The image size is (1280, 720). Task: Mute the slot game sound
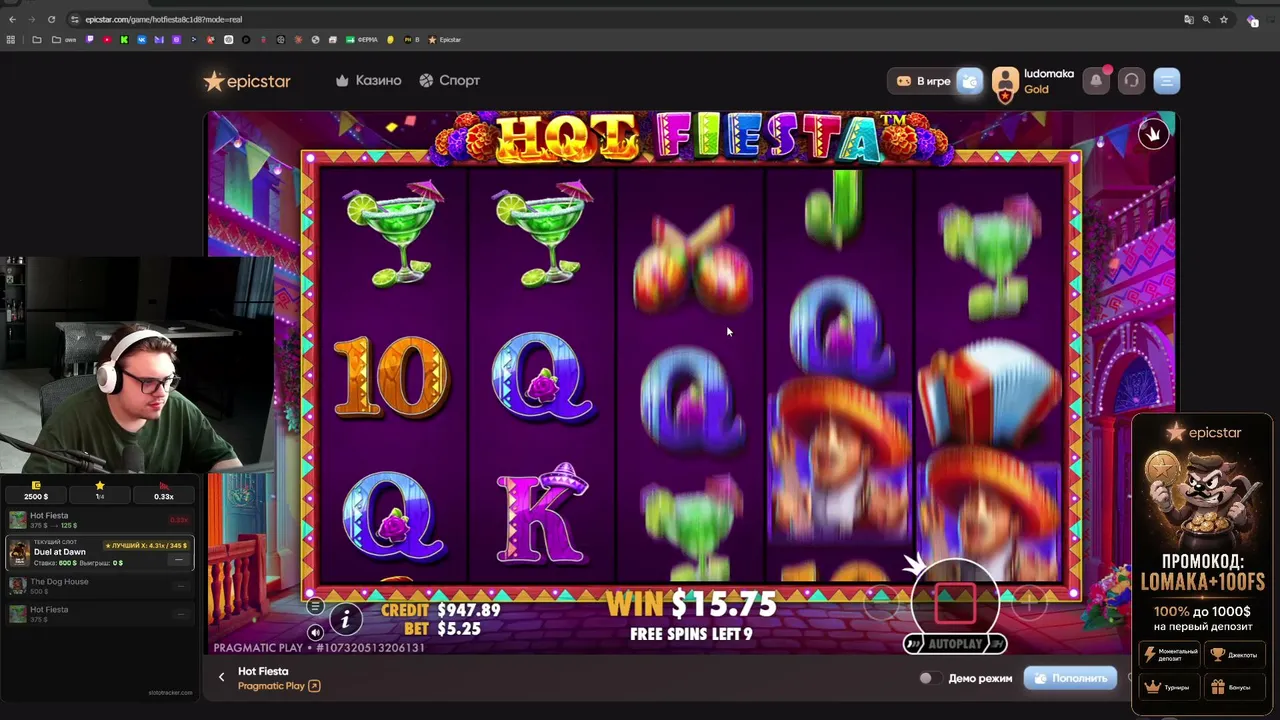tap(315, 632)
